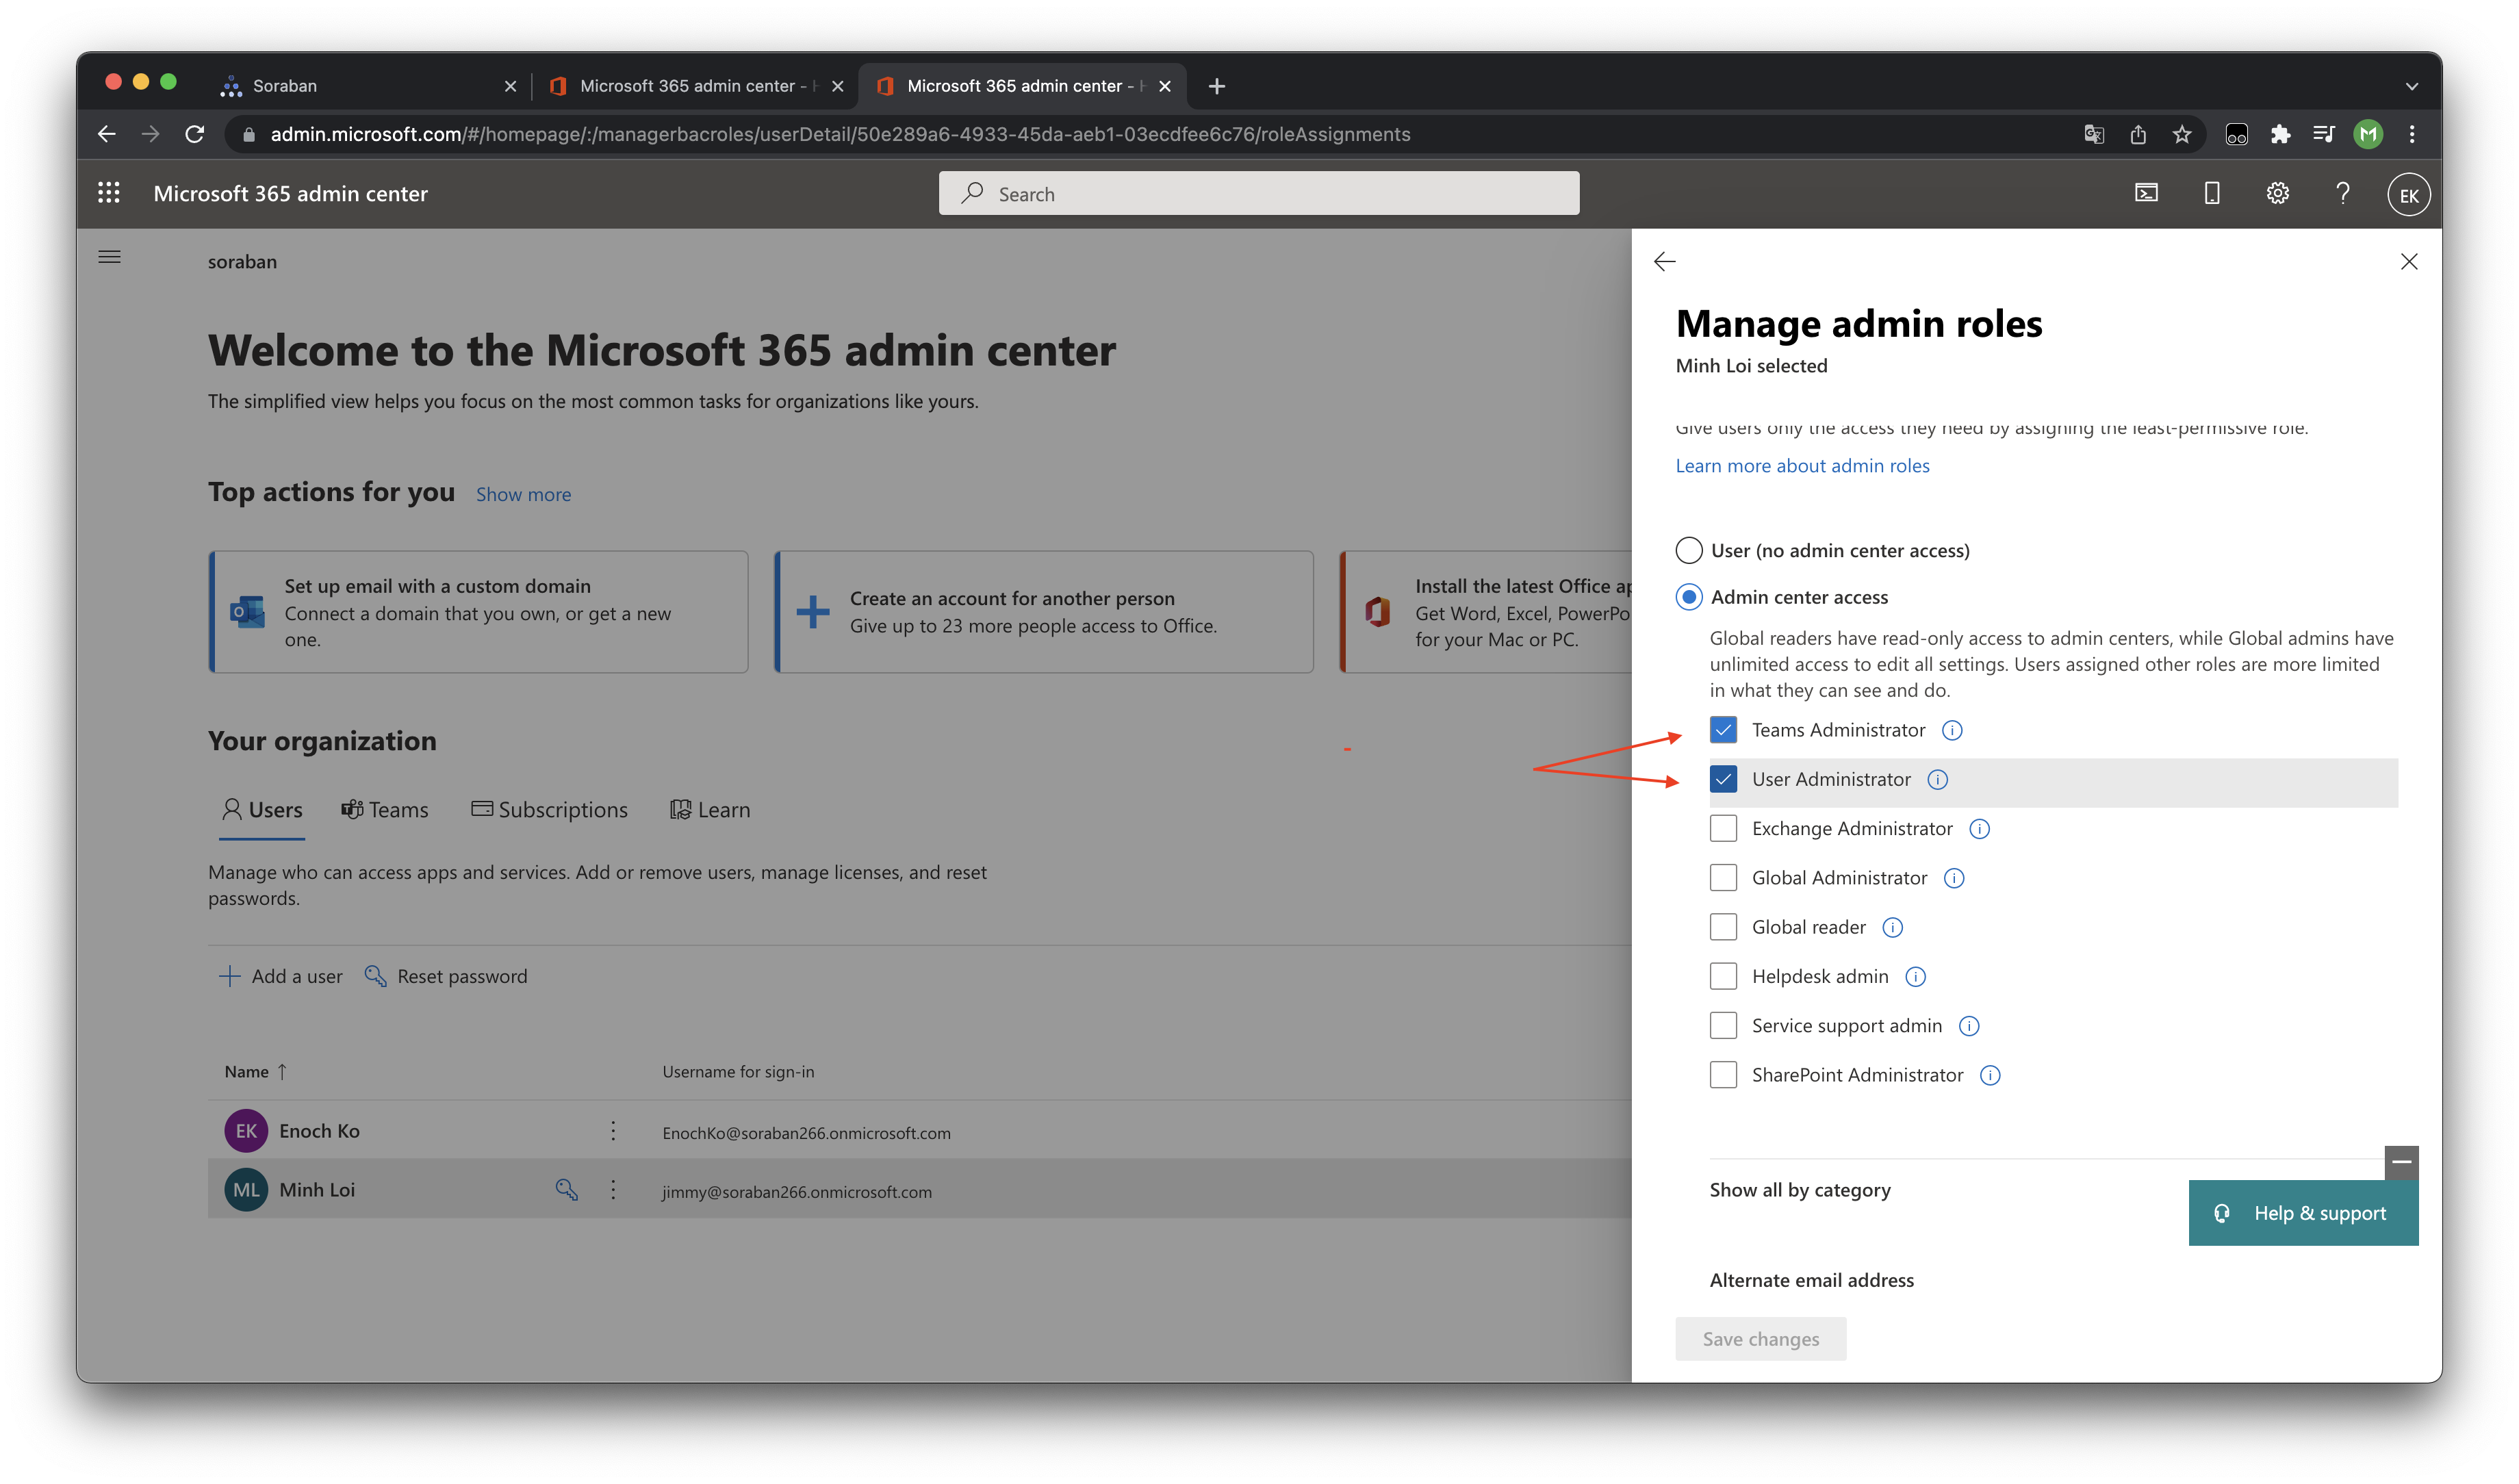Switch to Users tab
This screenshot has height=1484, width=2519.
coord(262,810)
